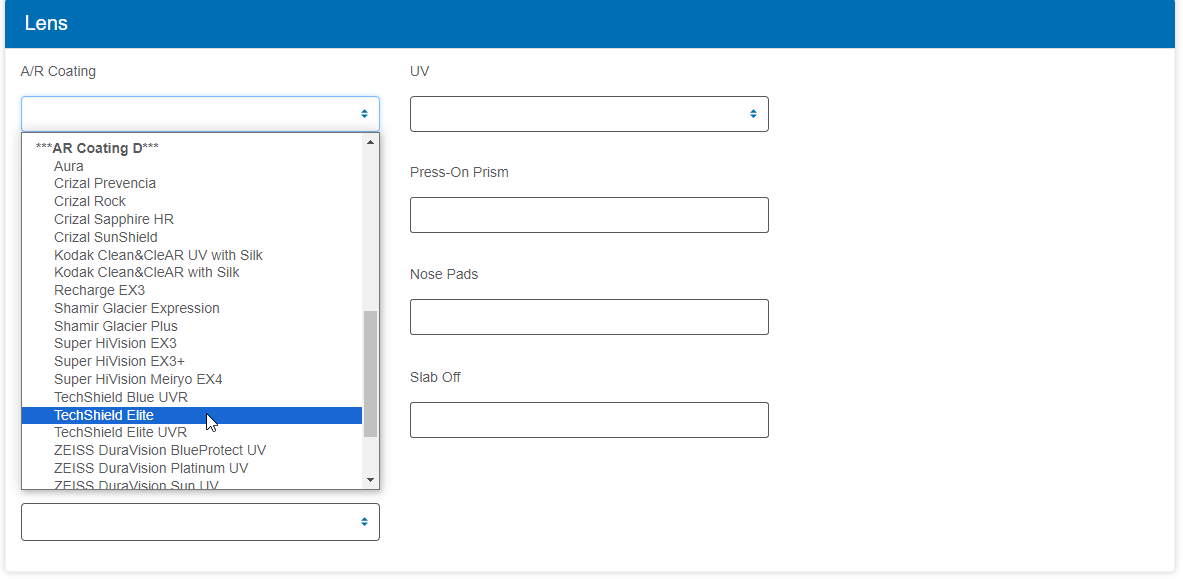Open the A/R Coating dropdown

click(x=200, y=114)
